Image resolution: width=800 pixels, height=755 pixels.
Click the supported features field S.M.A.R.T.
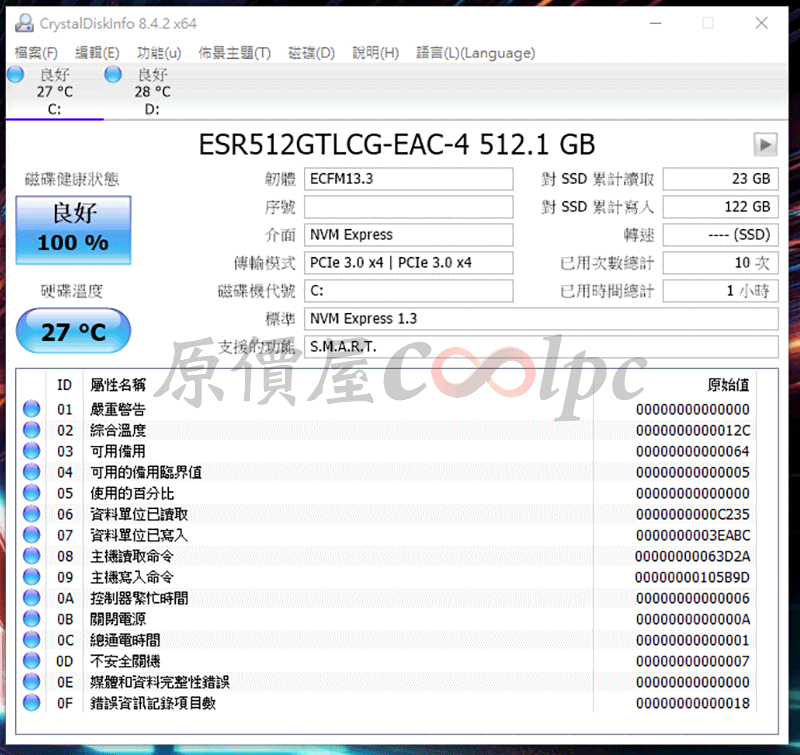point(541,347)
